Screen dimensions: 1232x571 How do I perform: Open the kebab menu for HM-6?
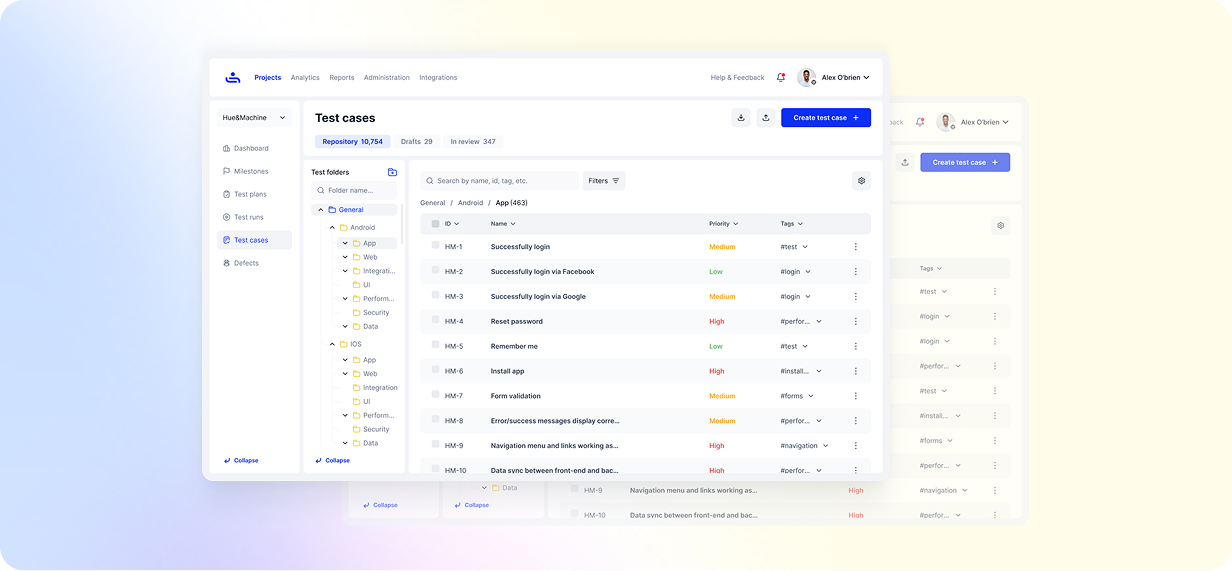click(855, 371)
